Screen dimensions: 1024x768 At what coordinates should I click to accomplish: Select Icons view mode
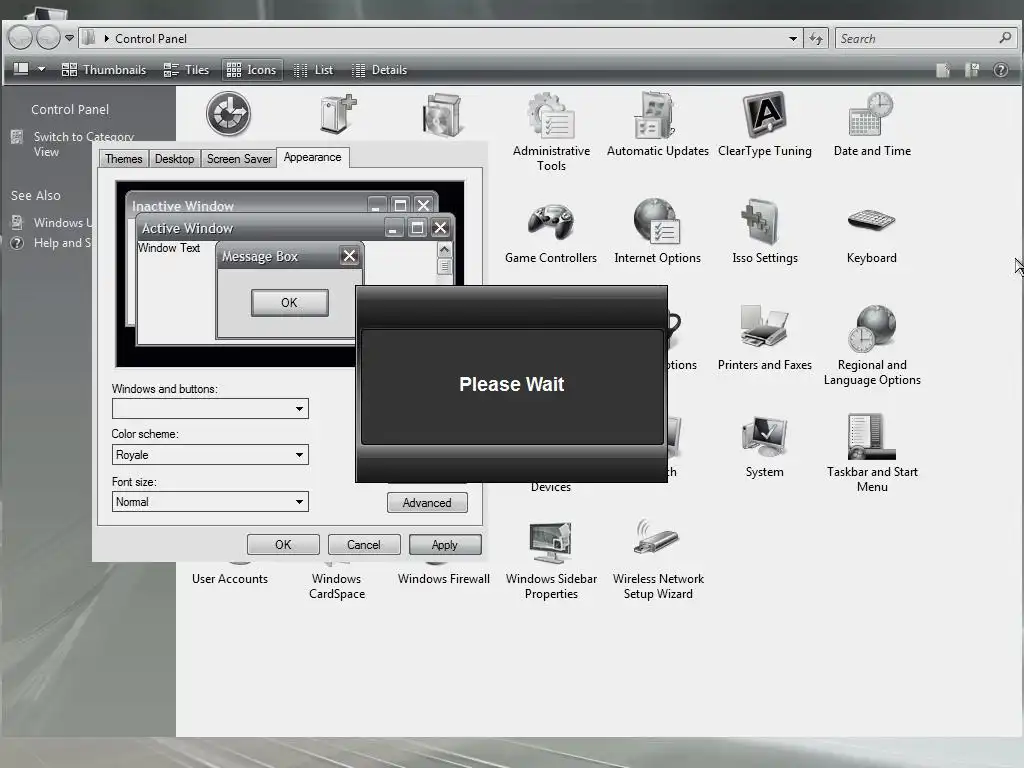(x=251, y=70)
